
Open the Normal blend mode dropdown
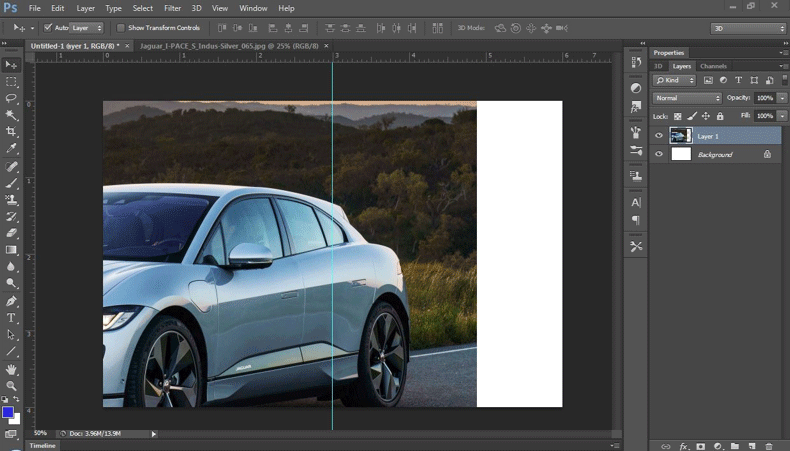(x=687, y=98)
